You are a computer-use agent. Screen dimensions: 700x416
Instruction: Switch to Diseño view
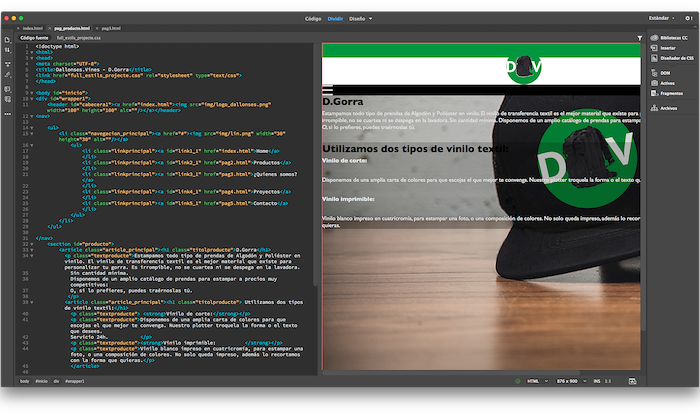pyautogui.click(x=357, y=19)
